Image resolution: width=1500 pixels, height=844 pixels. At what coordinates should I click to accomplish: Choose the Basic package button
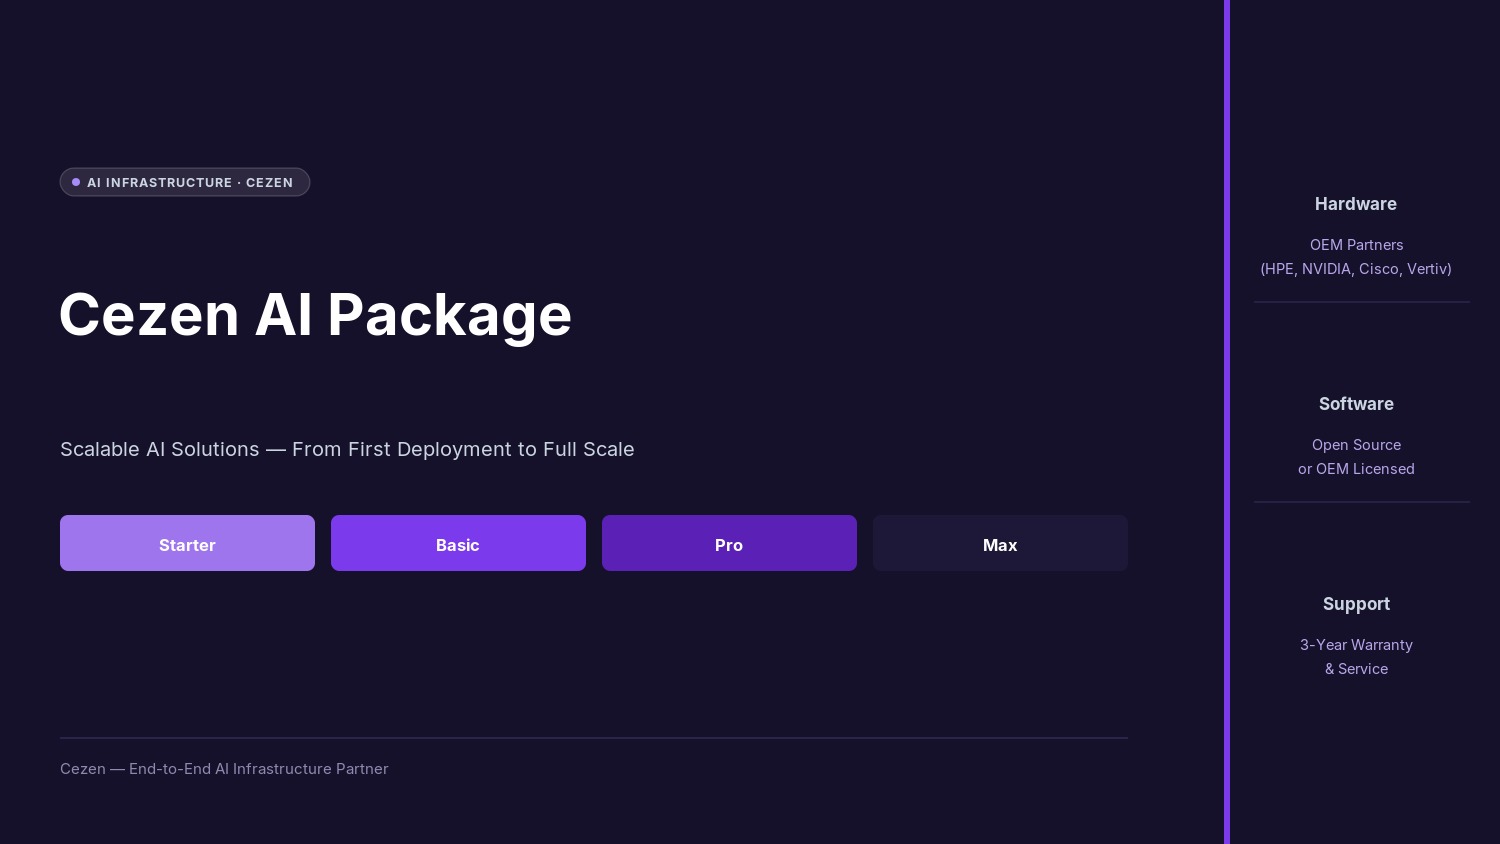[458, 543]
